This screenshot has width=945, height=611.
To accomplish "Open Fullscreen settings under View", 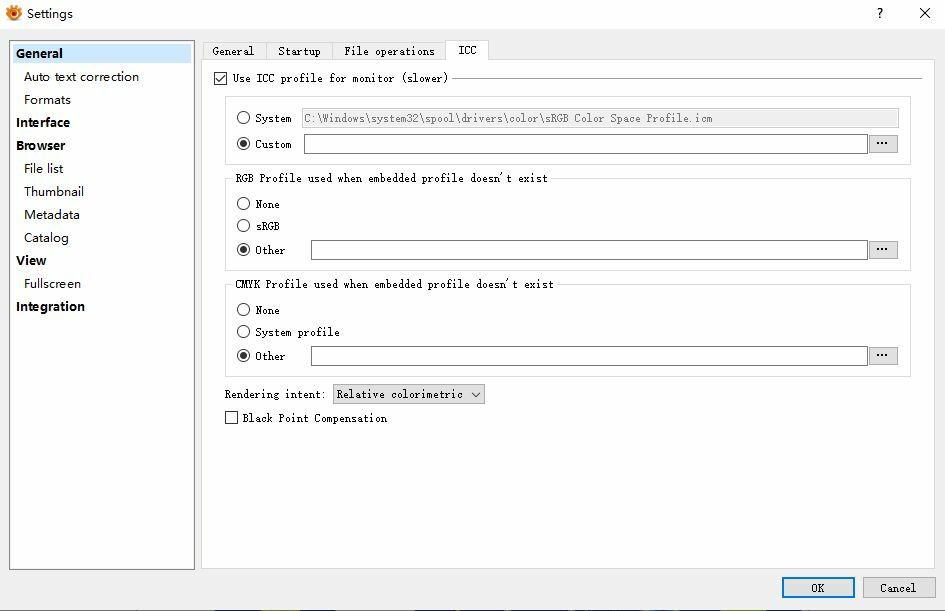I will [52, 284].
